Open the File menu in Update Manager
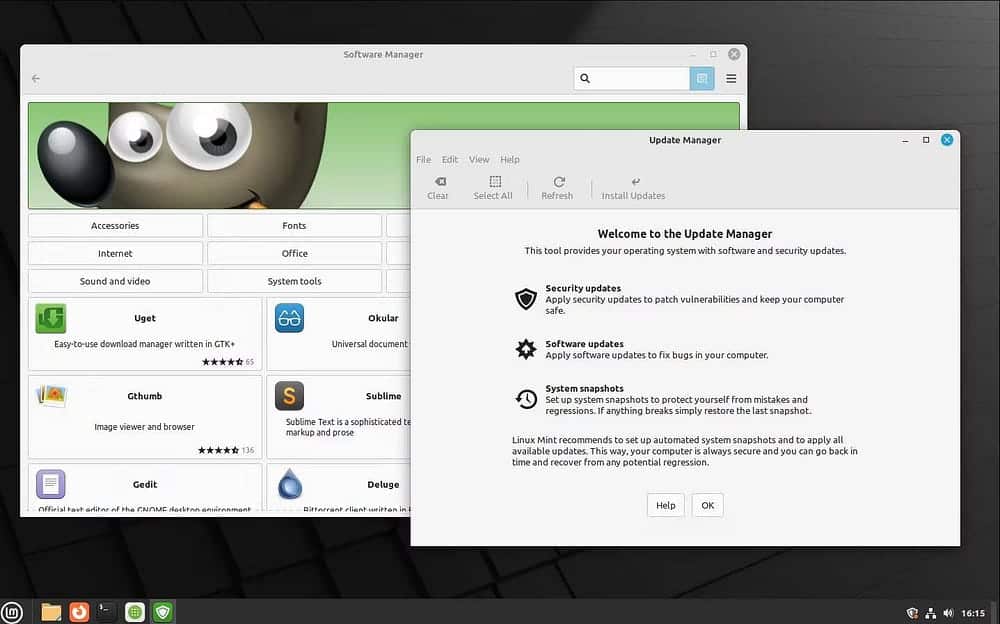 tap(423, 159)
